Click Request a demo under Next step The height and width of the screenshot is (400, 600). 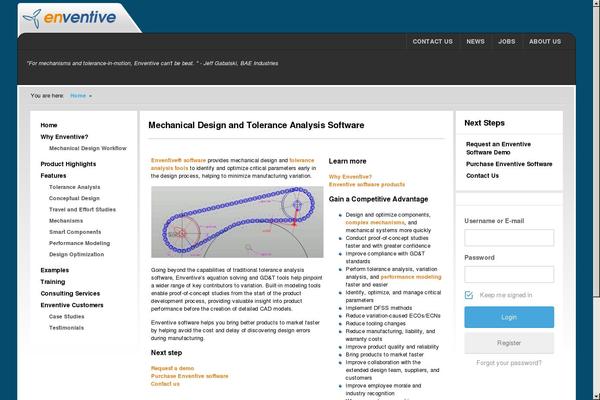pyautogui.click(x=172, y=368)
